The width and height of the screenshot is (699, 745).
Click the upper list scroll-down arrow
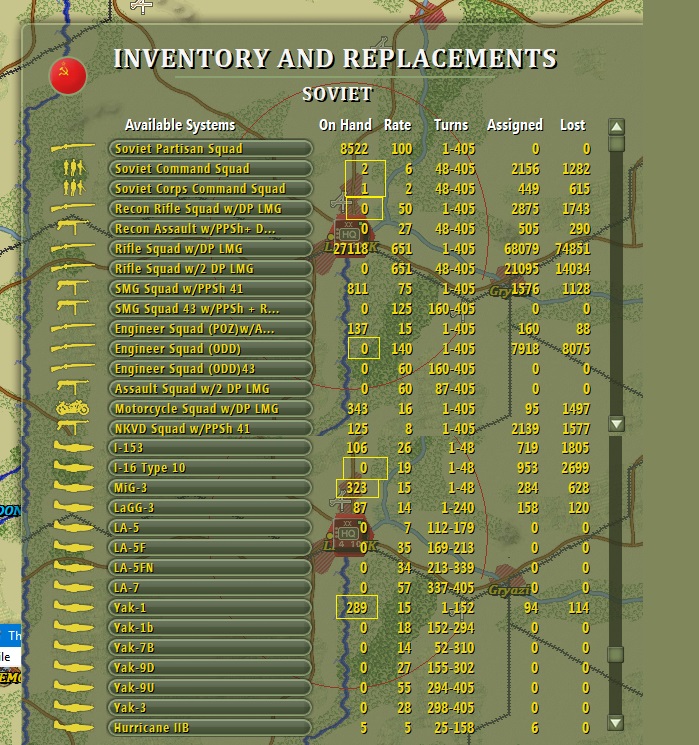616,424
